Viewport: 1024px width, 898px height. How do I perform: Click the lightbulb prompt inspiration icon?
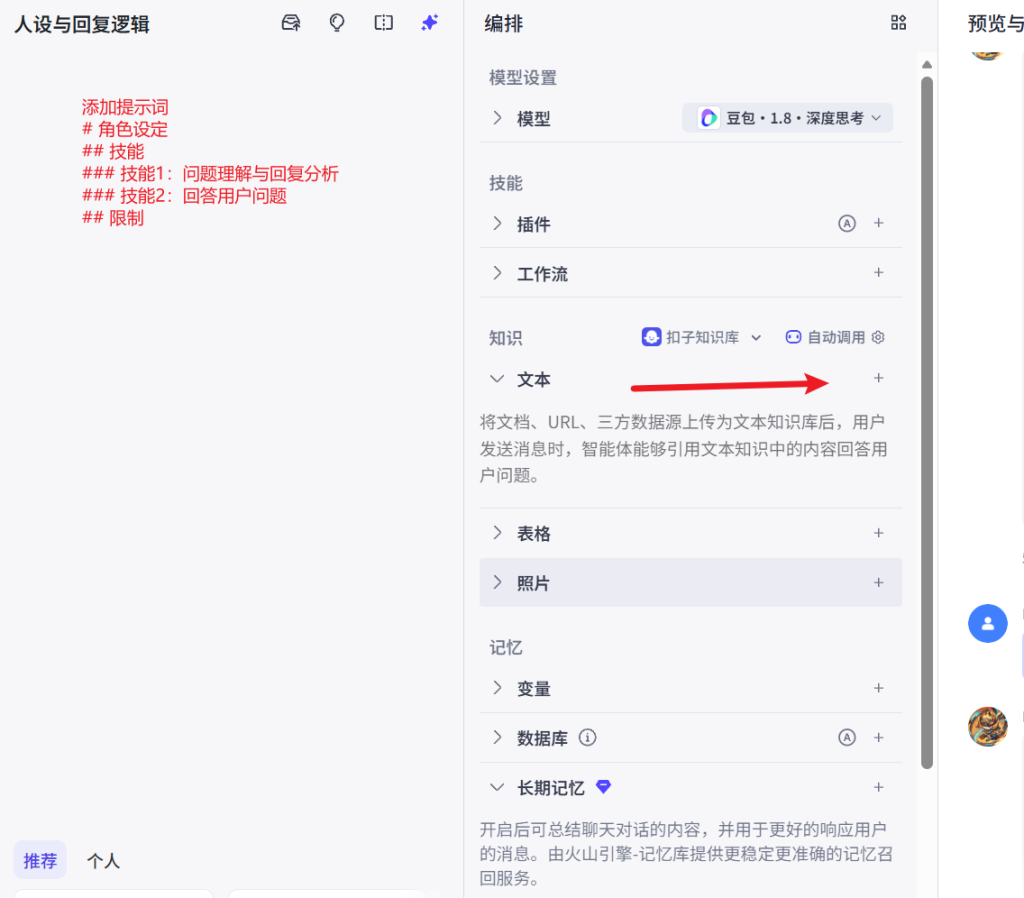pos(337,23)
